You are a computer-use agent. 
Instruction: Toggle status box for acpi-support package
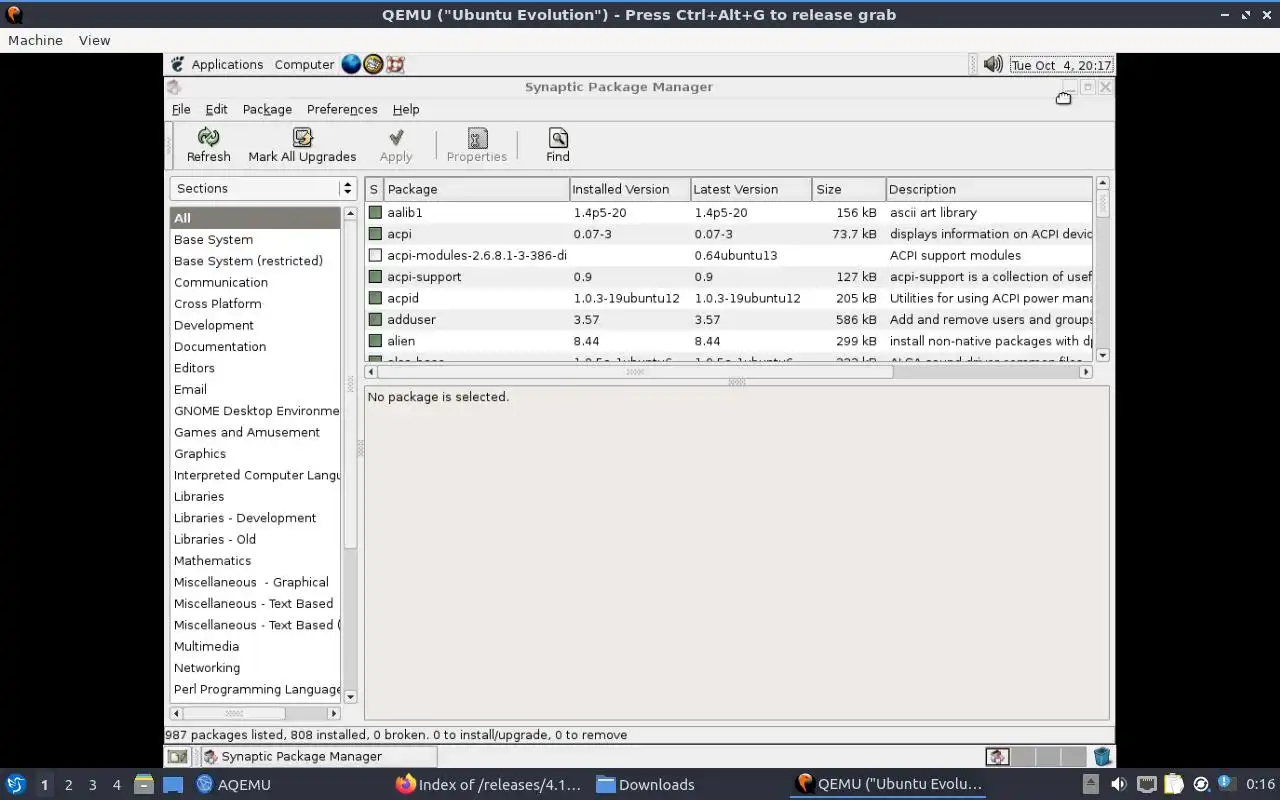click(375, 277)
